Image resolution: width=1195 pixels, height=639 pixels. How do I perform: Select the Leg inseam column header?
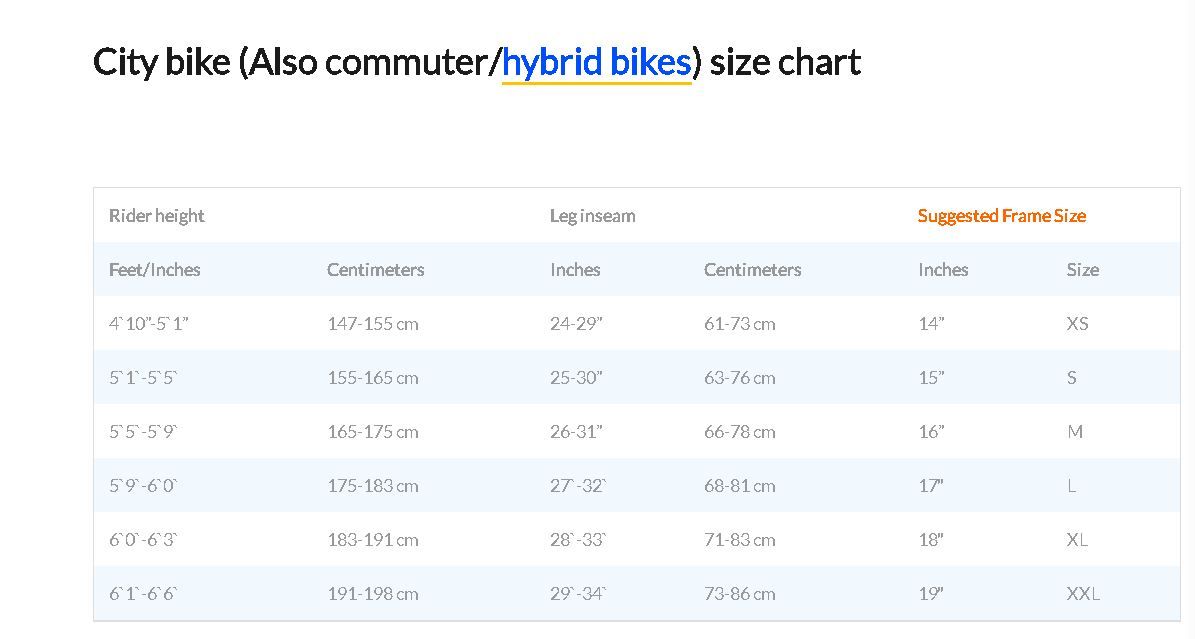pos(592,216)
